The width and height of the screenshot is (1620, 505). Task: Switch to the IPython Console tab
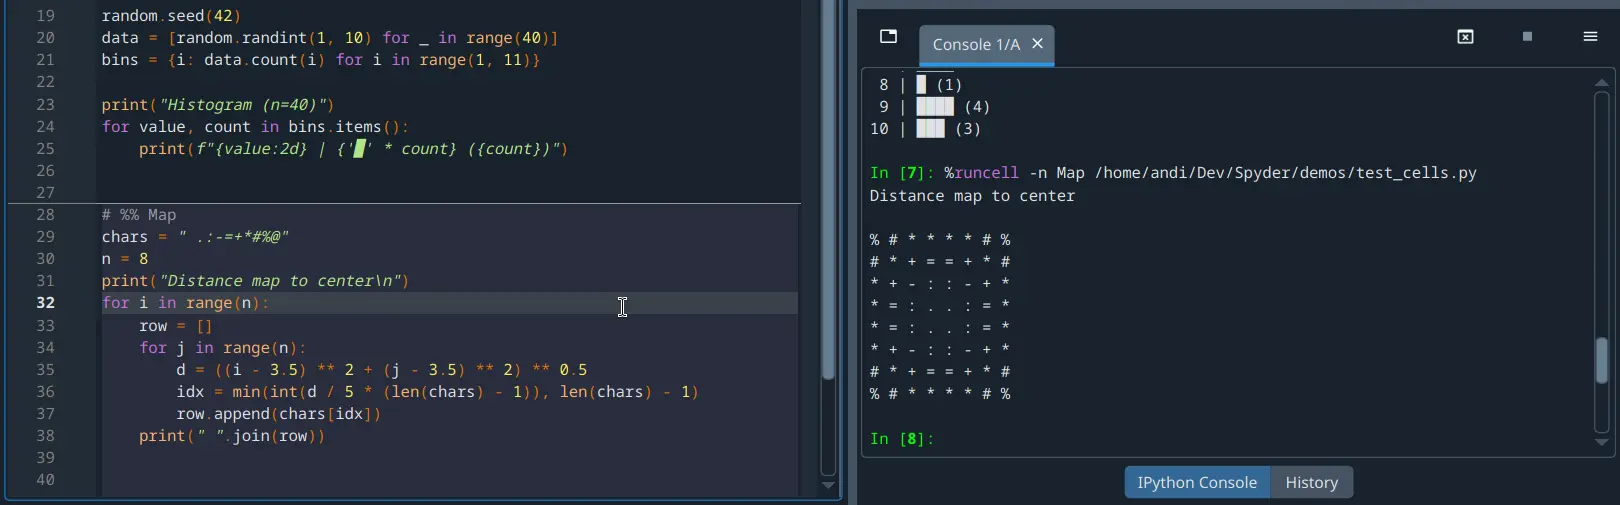[x=1197, y=482]
